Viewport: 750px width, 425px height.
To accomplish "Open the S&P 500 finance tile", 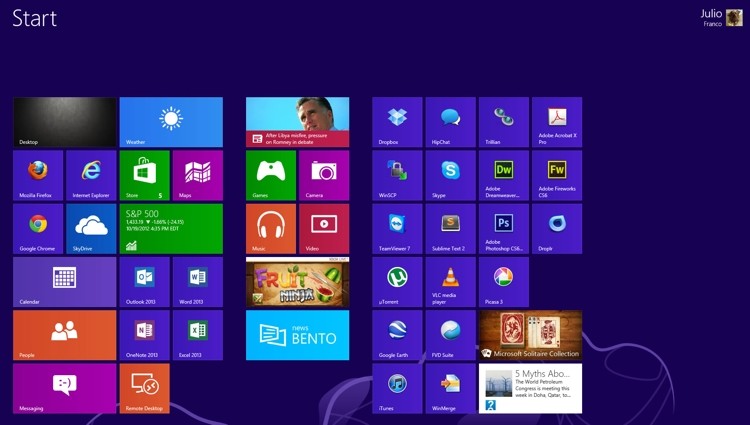I will click(171, 229).
